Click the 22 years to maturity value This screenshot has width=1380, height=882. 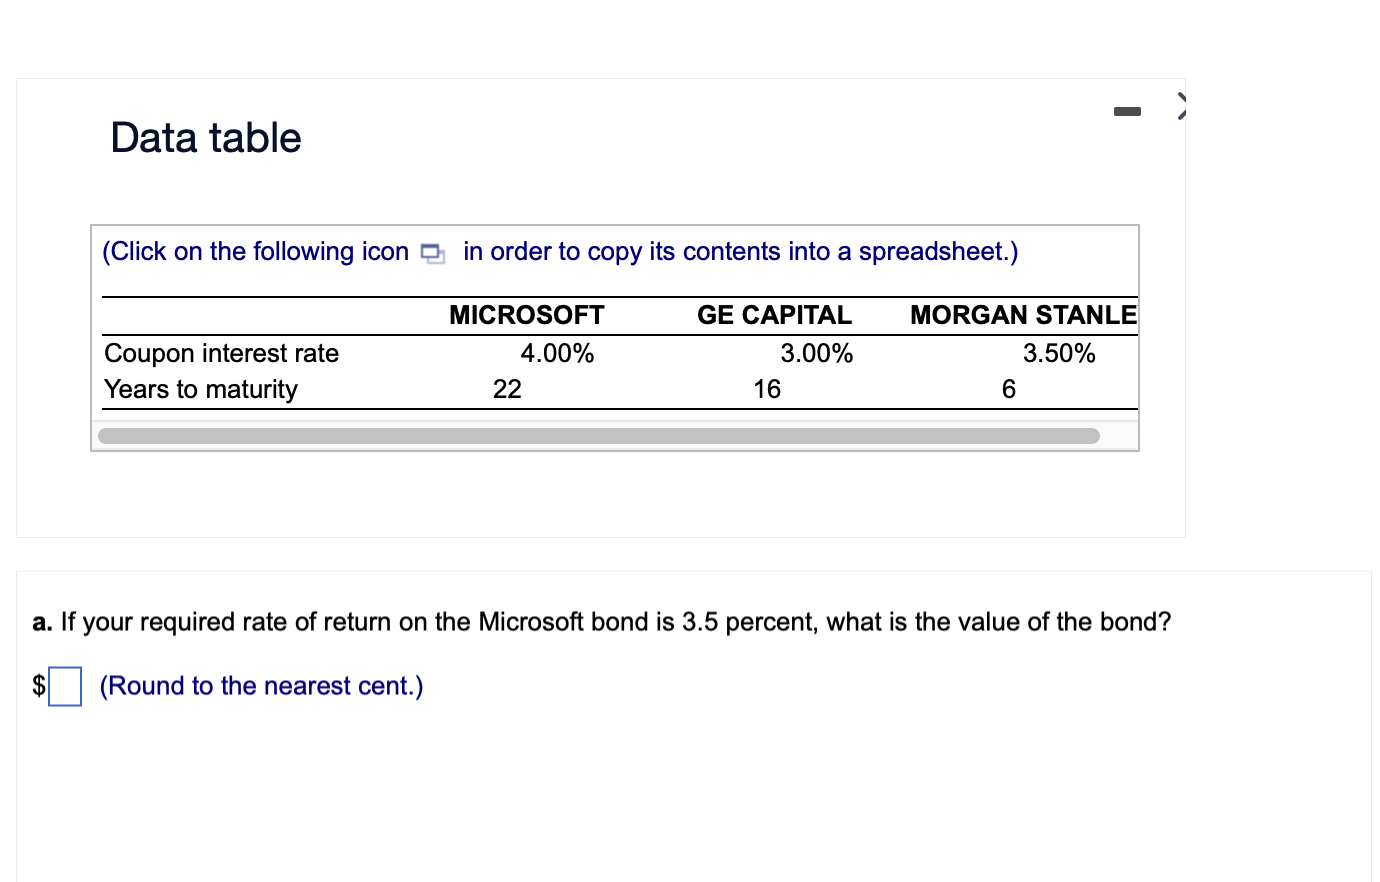tap(506, 389)
